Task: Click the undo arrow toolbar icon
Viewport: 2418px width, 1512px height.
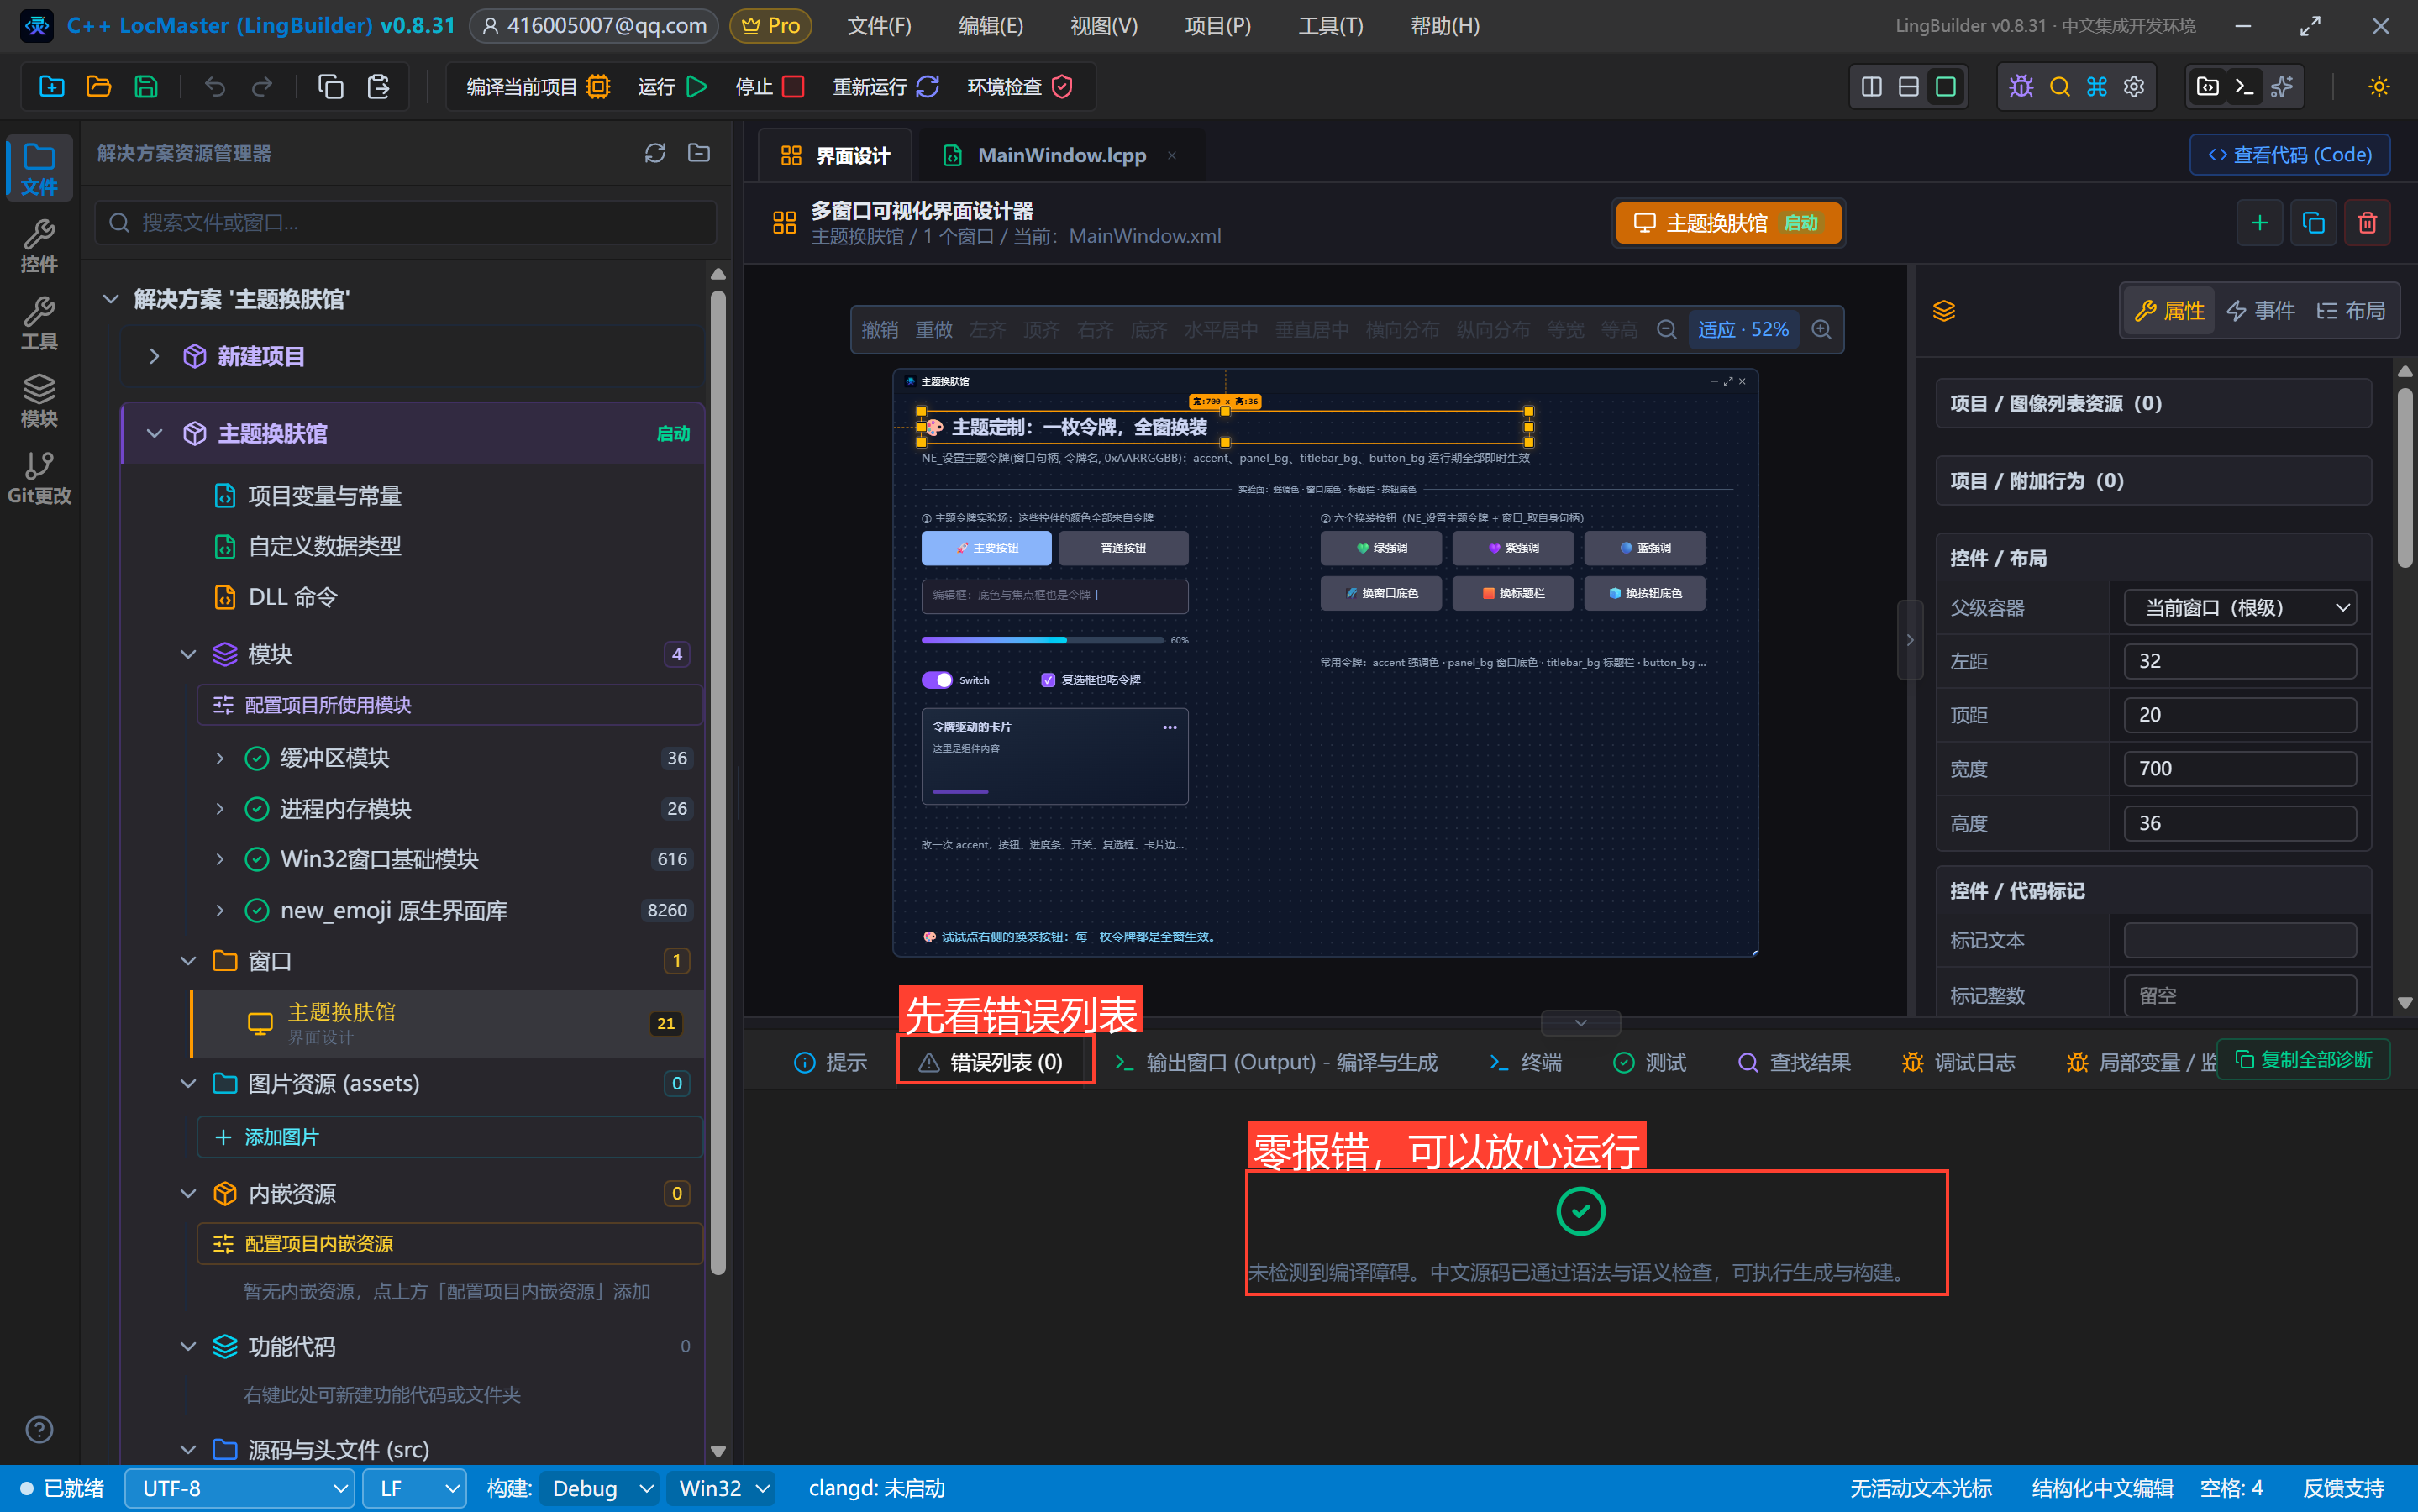Action: click(214, 87)
